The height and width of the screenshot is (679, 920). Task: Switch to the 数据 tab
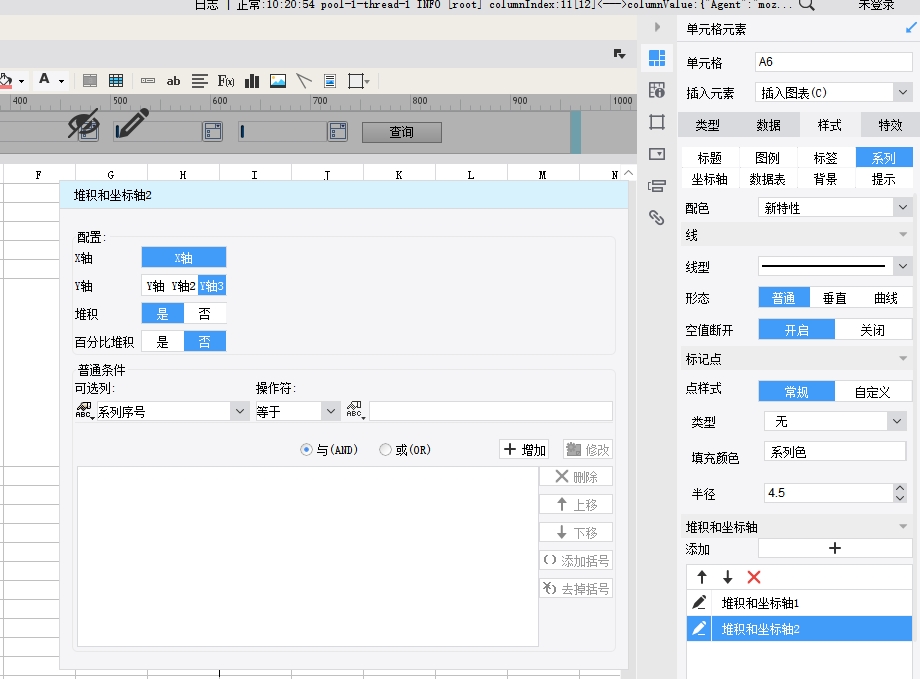[x=769, y=125]
